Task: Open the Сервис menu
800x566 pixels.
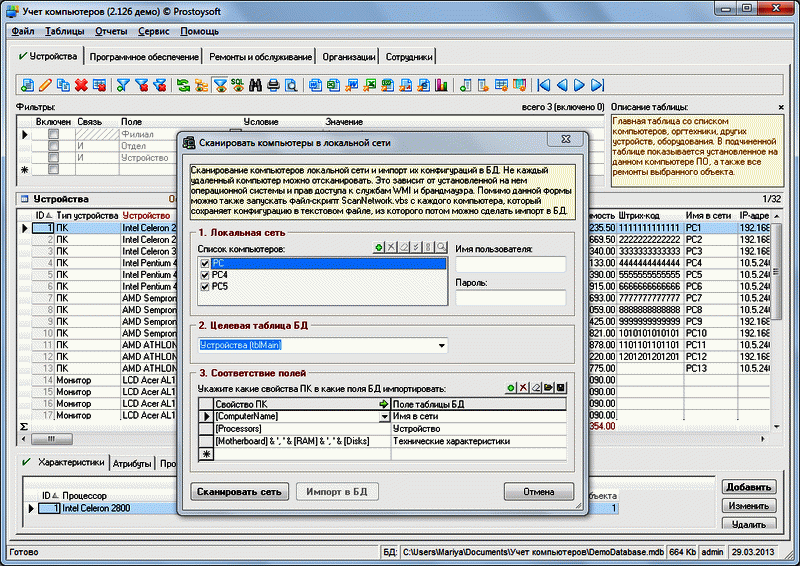Action: [153, 31]
